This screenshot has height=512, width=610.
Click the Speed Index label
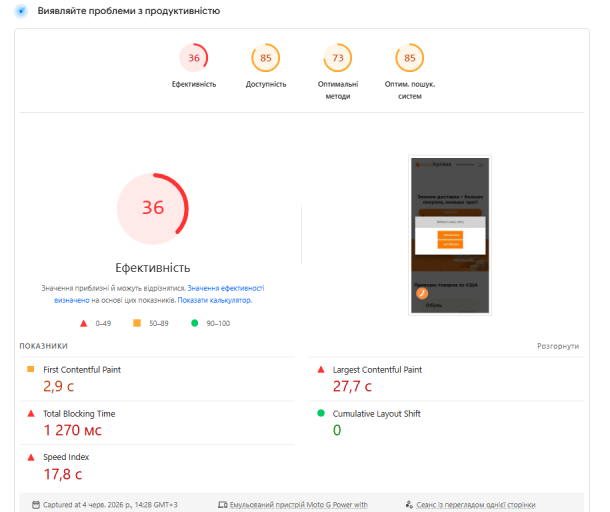coord(66,457)
